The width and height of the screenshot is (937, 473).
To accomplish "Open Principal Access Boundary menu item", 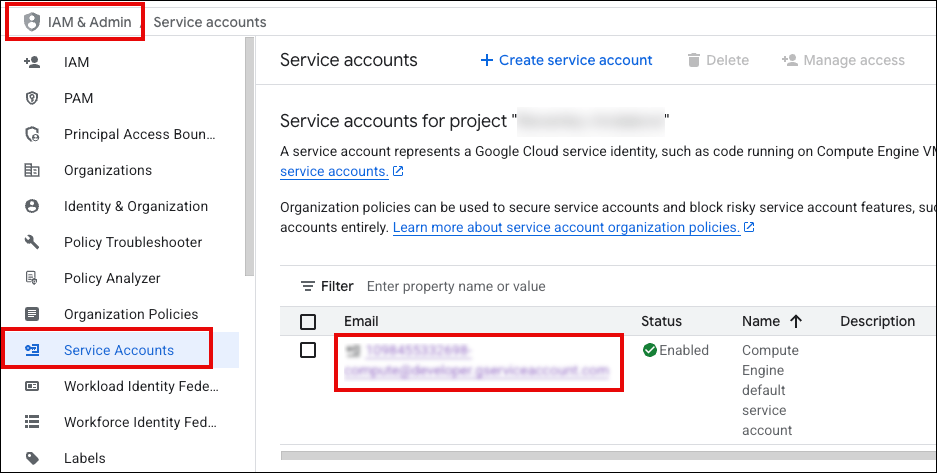I will point(140,134).
